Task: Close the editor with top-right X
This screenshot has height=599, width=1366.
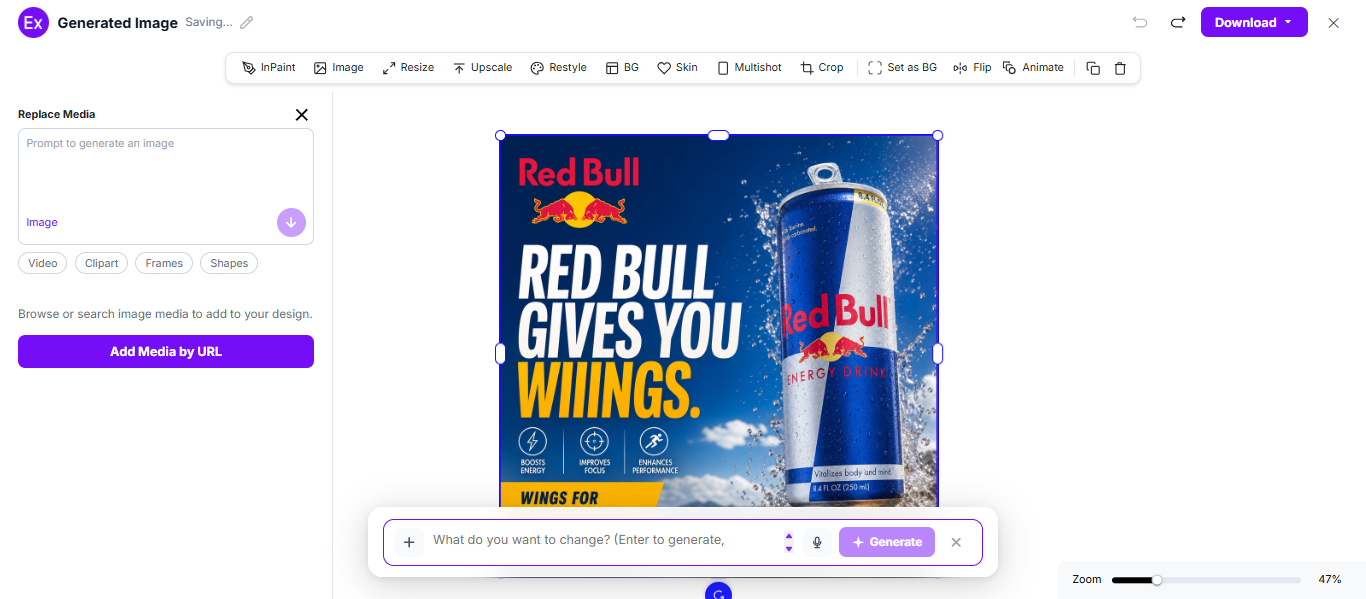Action: 1333,23
